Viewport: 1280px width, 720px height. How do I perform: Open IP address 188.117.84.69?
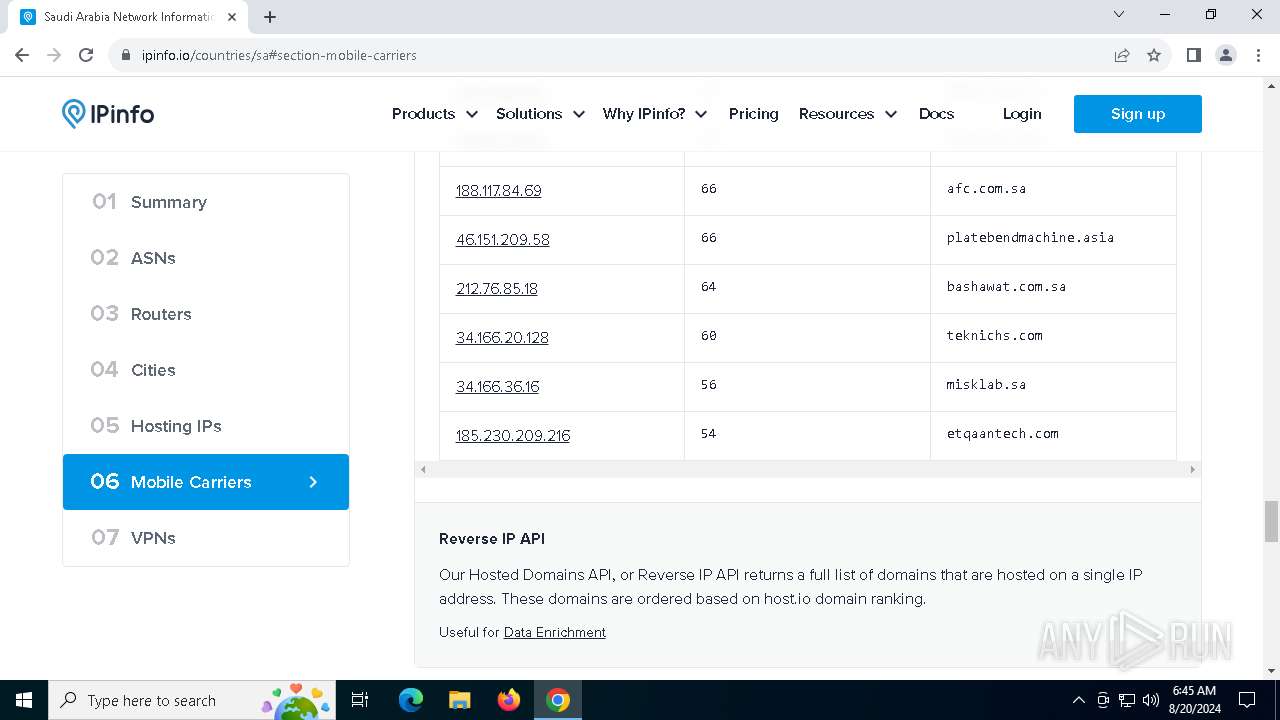498,190
